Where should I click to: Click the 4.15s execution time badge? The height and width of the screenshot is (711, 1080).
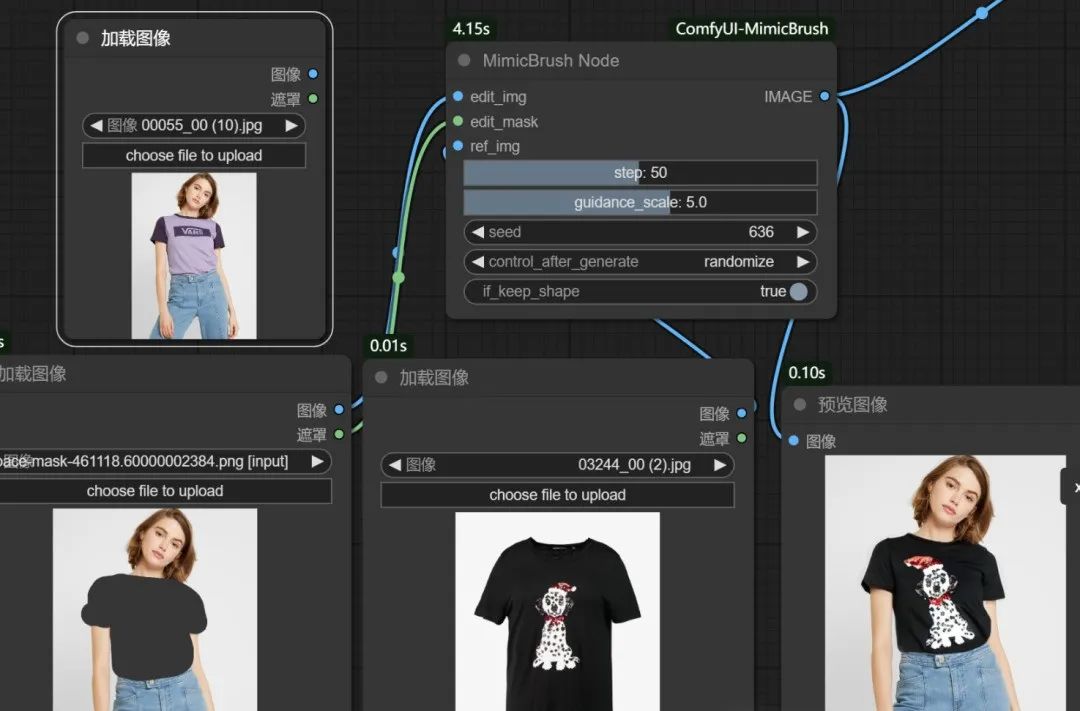471,29
